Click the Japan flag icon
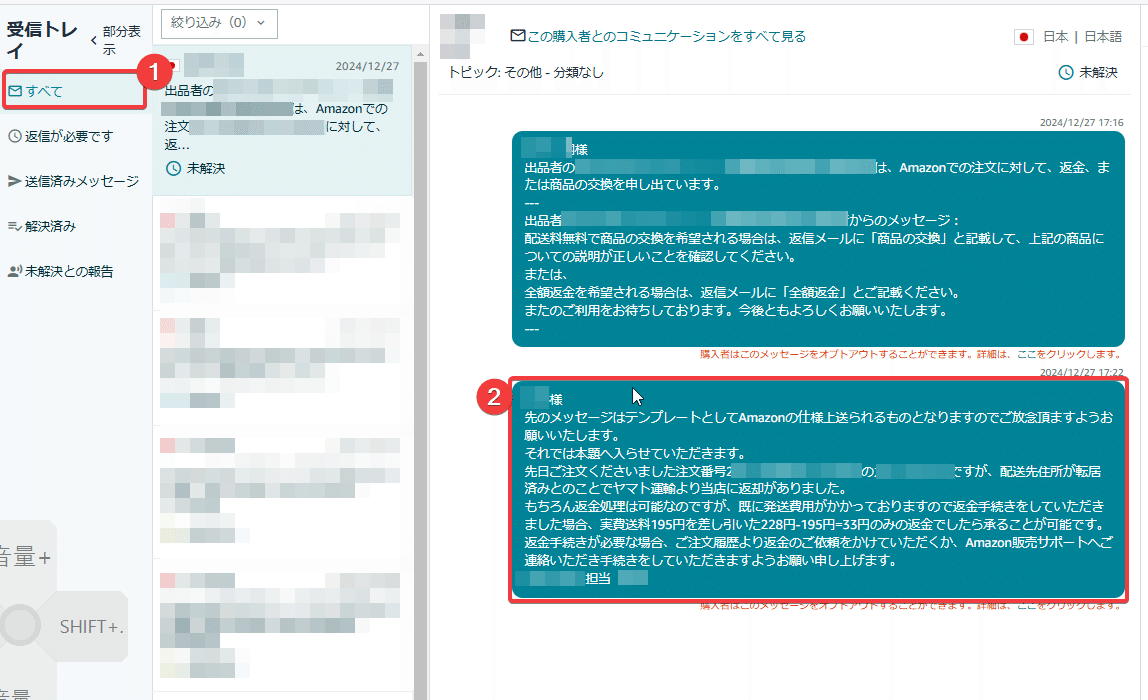Screen dimensions: 1148x700 [x=1024, y=37]
